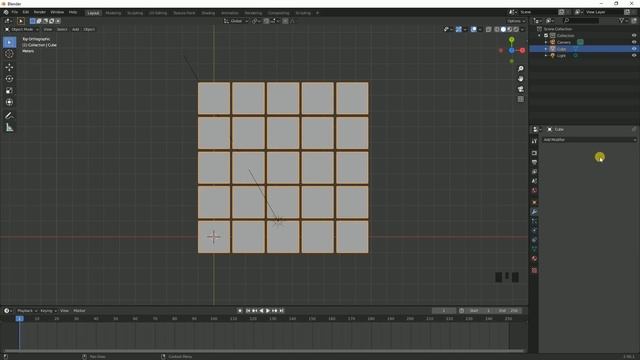
Task: Select the Rotate tool
Action: 9,79
